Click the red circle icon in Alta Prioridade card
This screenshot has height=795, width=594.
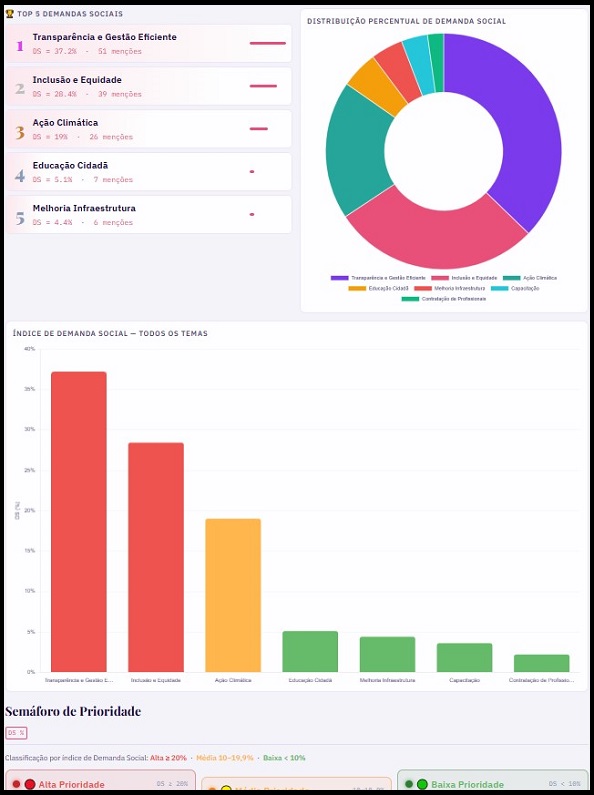point(30,784)
